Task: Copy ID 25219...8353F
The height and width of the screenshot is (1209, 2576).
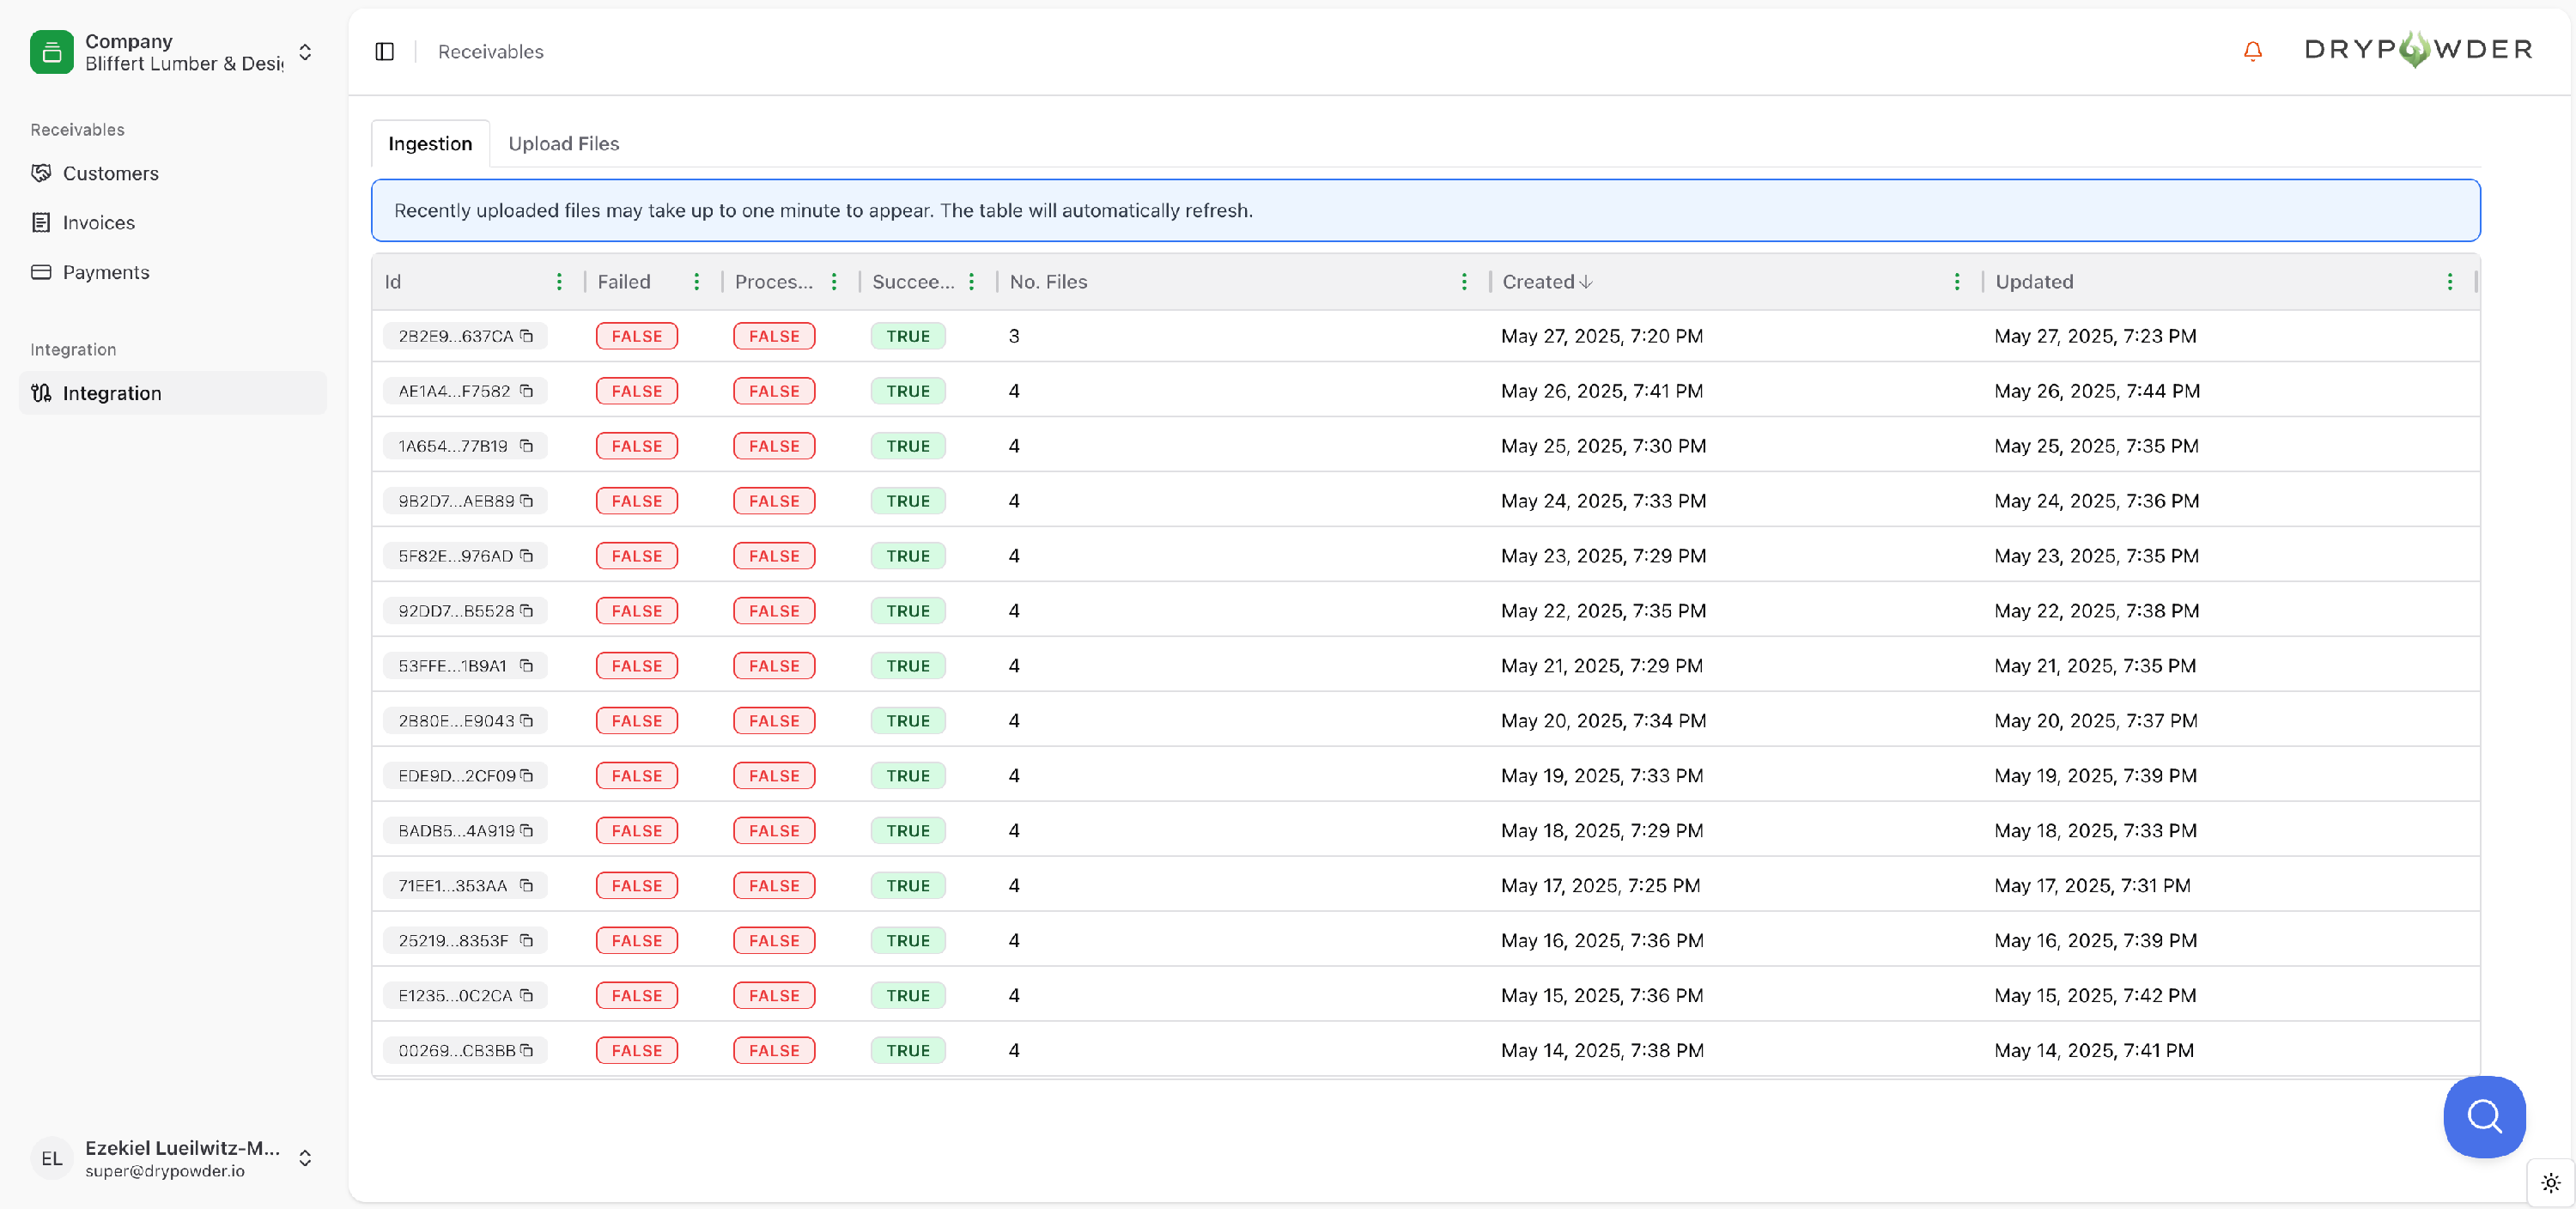Action: coord(527,941)
